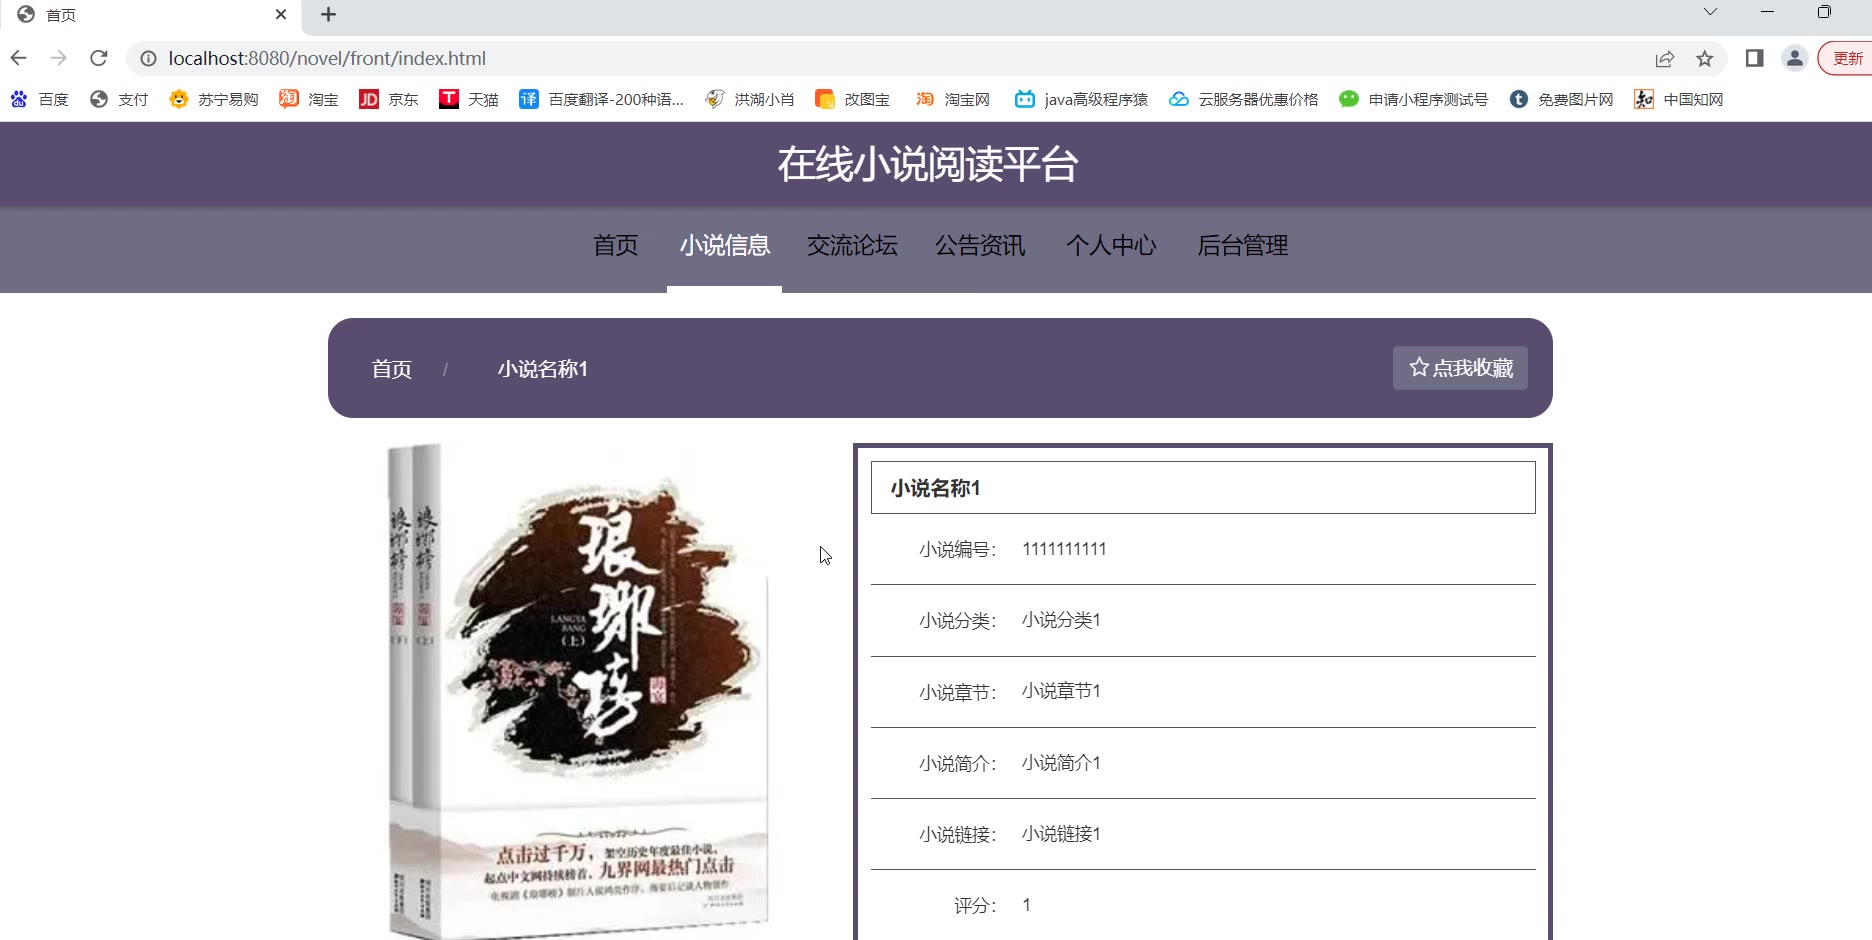Open 公告资讯 in the navigation menu

pos(980,246)
